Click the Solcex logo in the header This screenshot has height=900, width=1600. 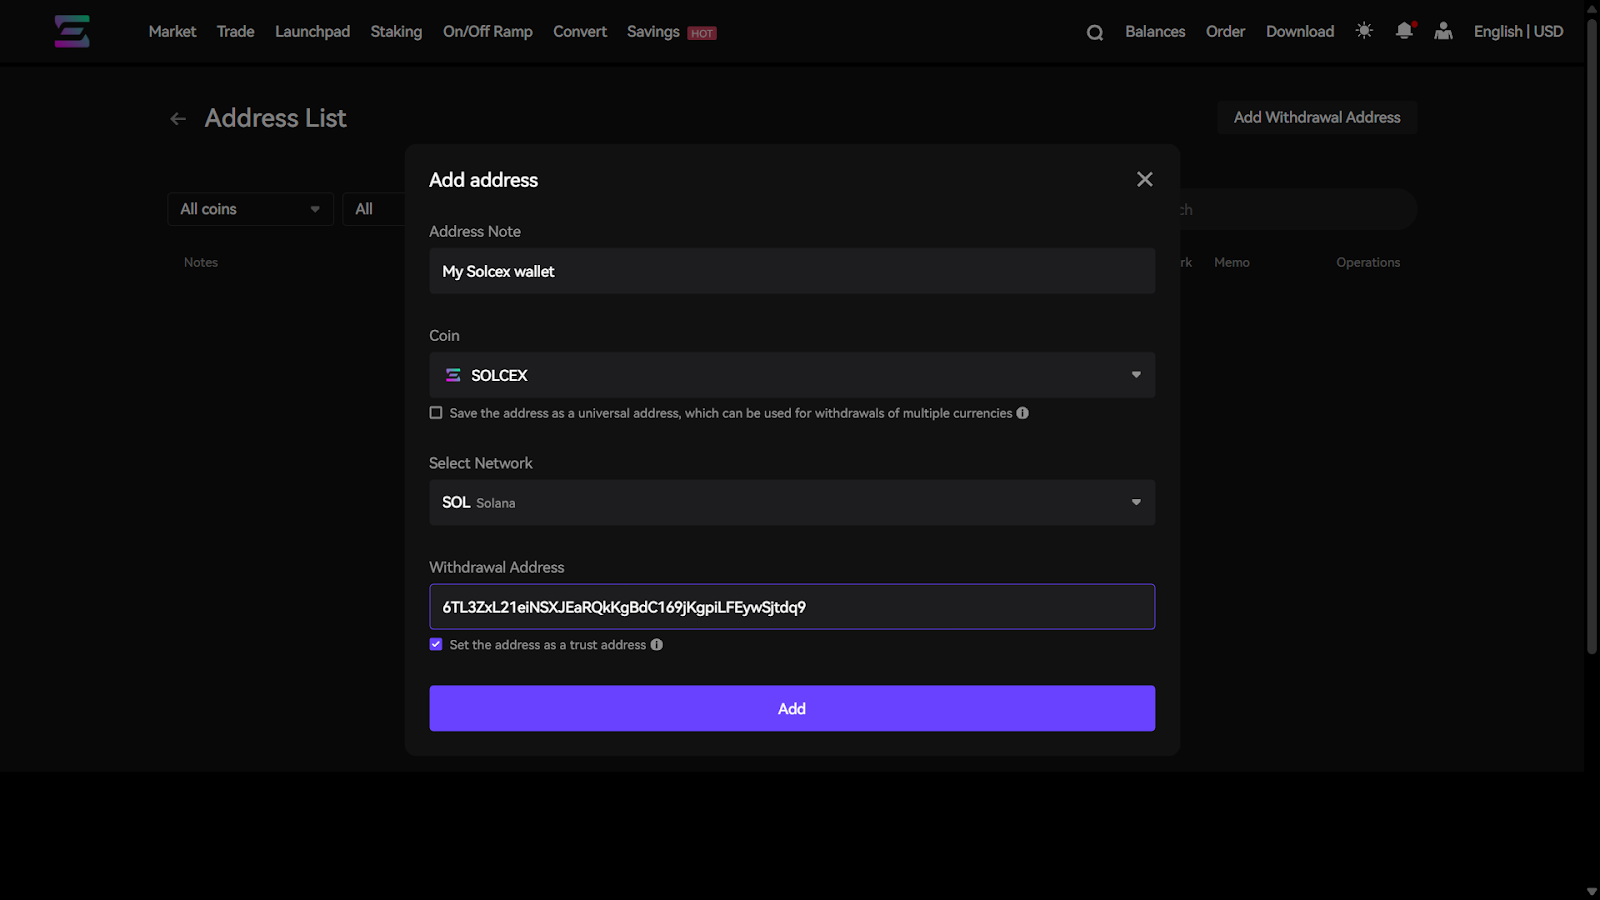[72, 32]
